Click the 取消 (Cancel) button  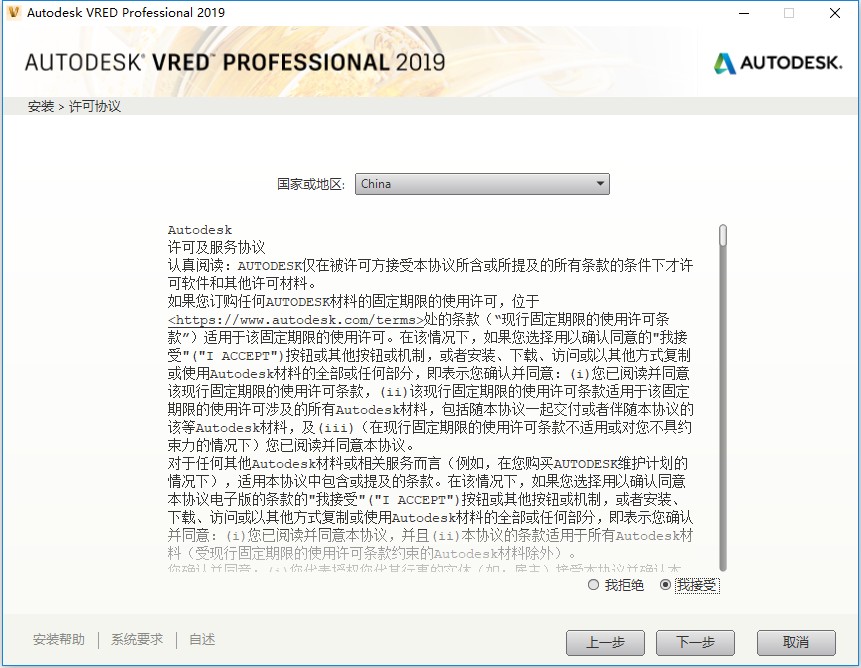[796, 642]
